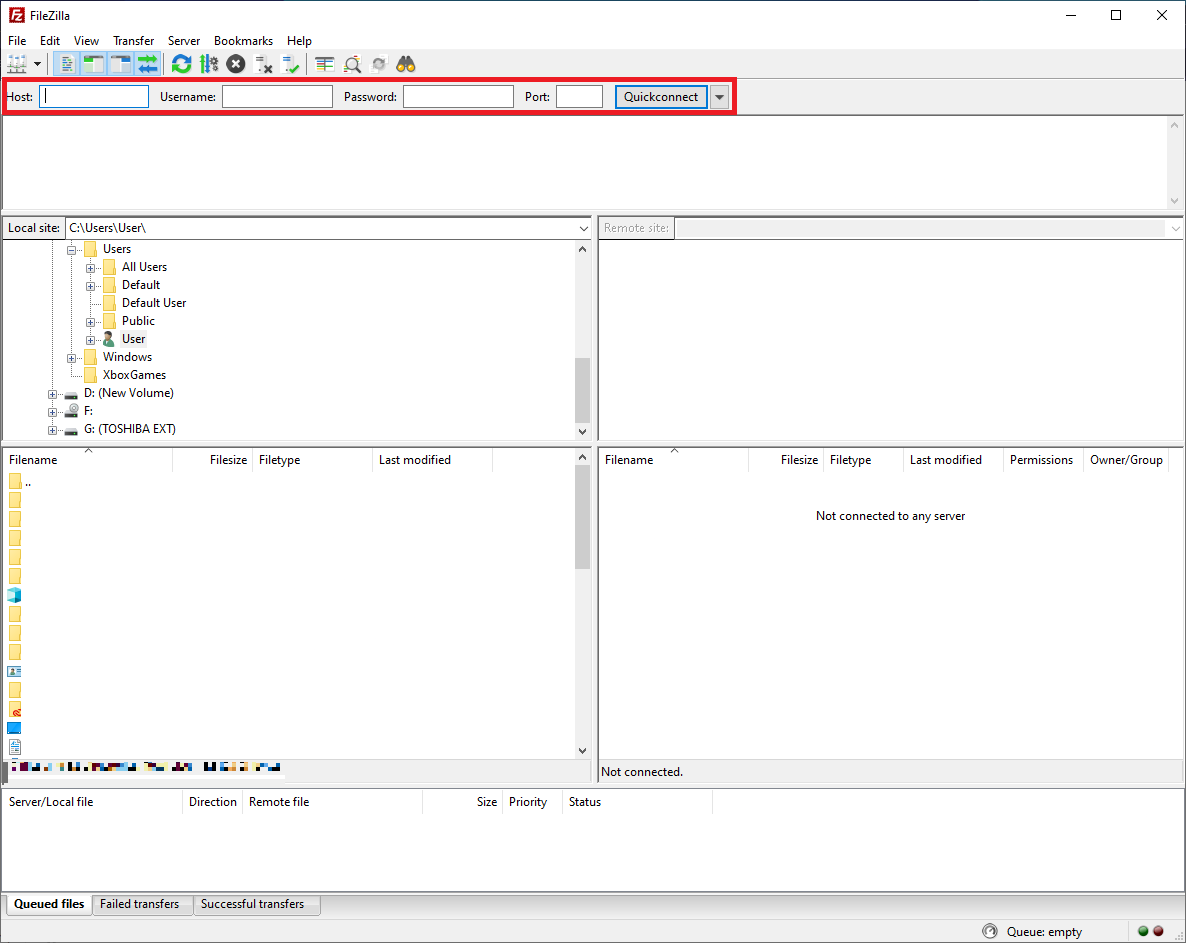Select the Public folder in tree
1186x943 pixels.
(138, 321)
